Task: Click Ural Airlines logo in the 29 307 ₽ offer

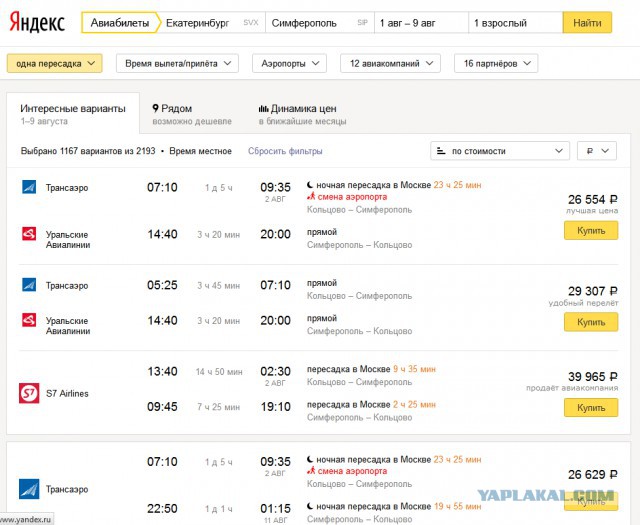Action: click(x=29, y=320)
